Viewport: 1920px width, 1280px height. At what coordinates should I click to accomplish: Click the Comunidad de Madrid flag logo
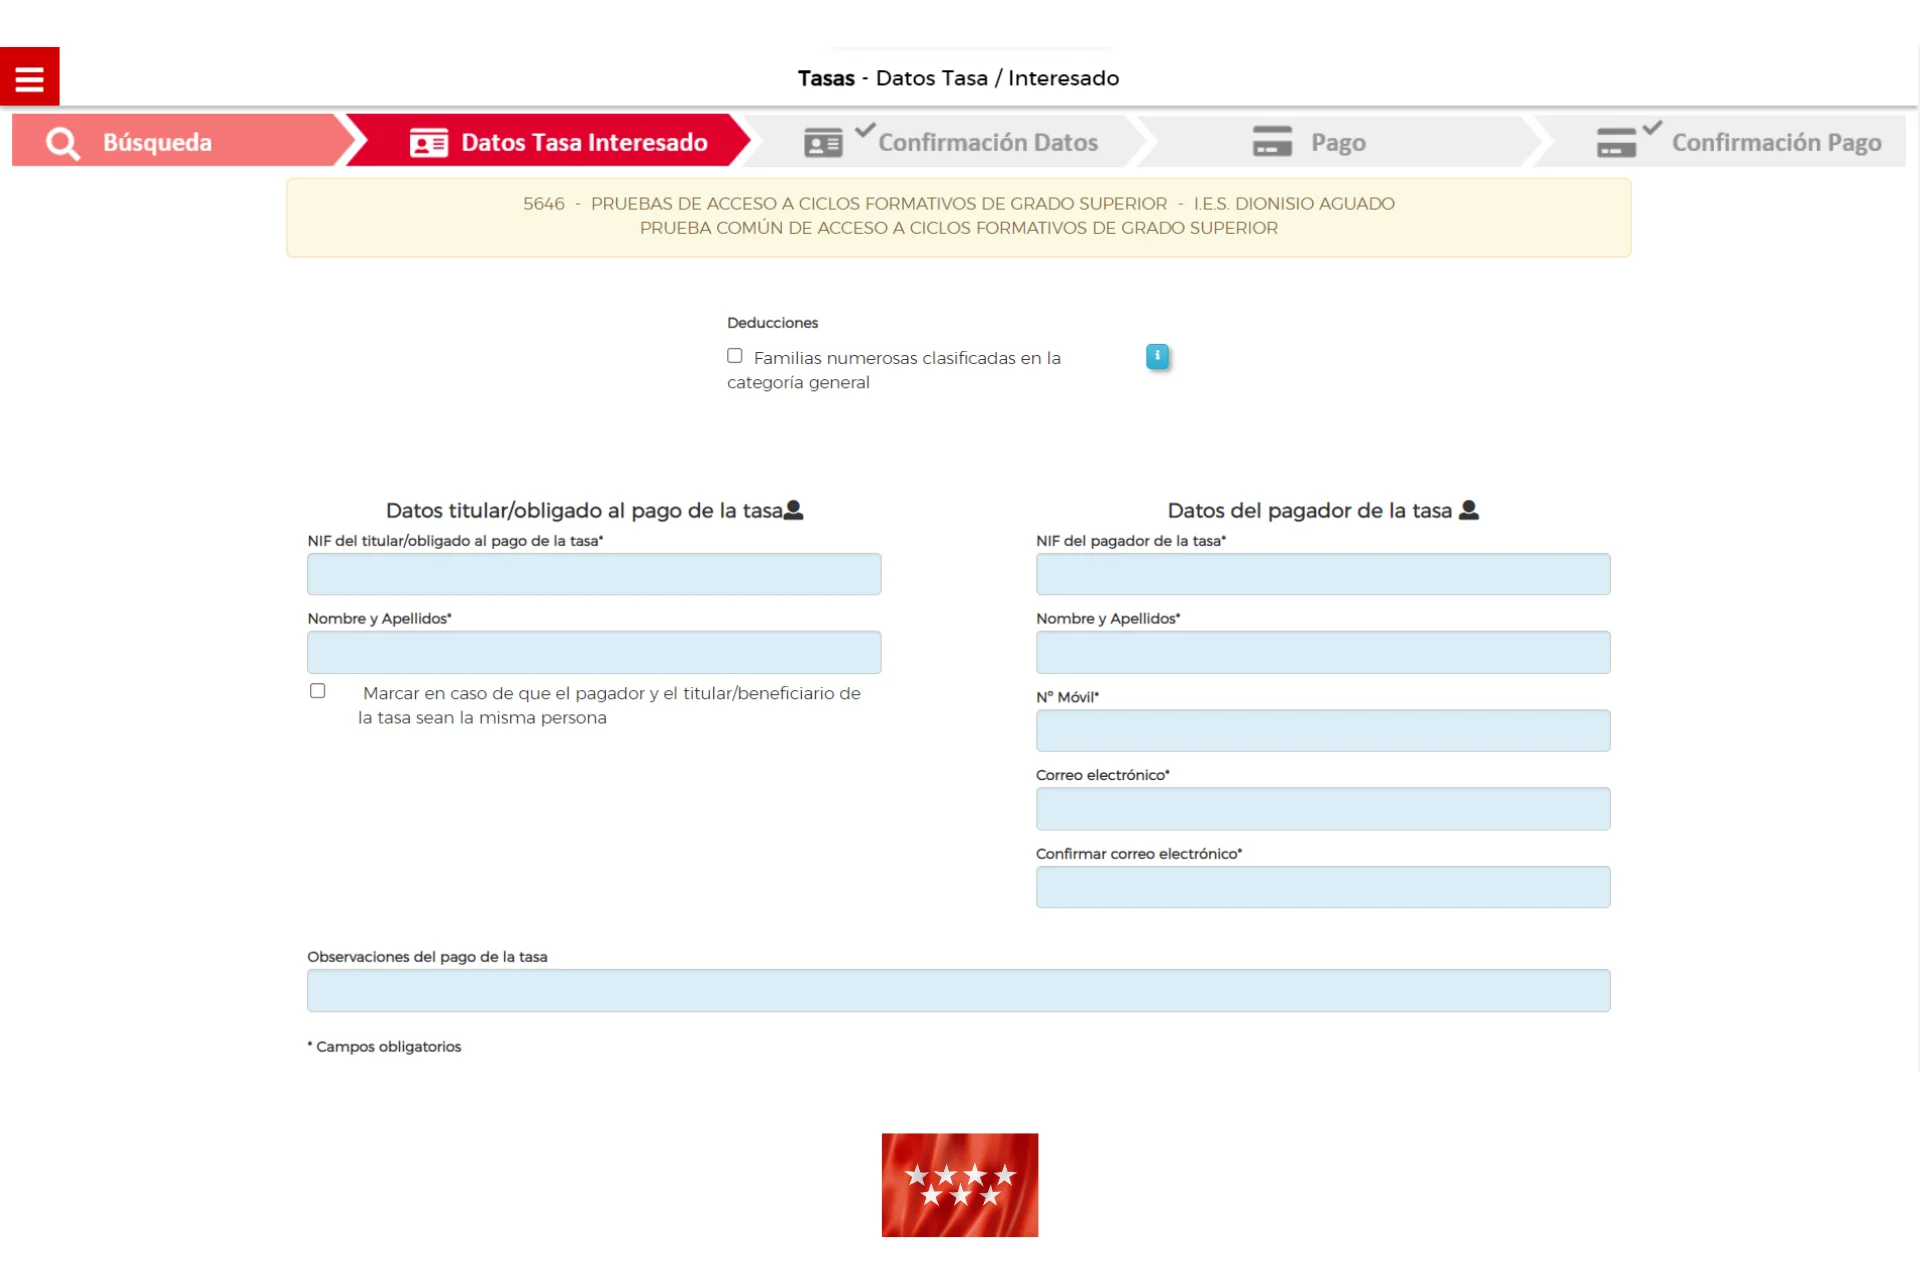(959, 1185)
